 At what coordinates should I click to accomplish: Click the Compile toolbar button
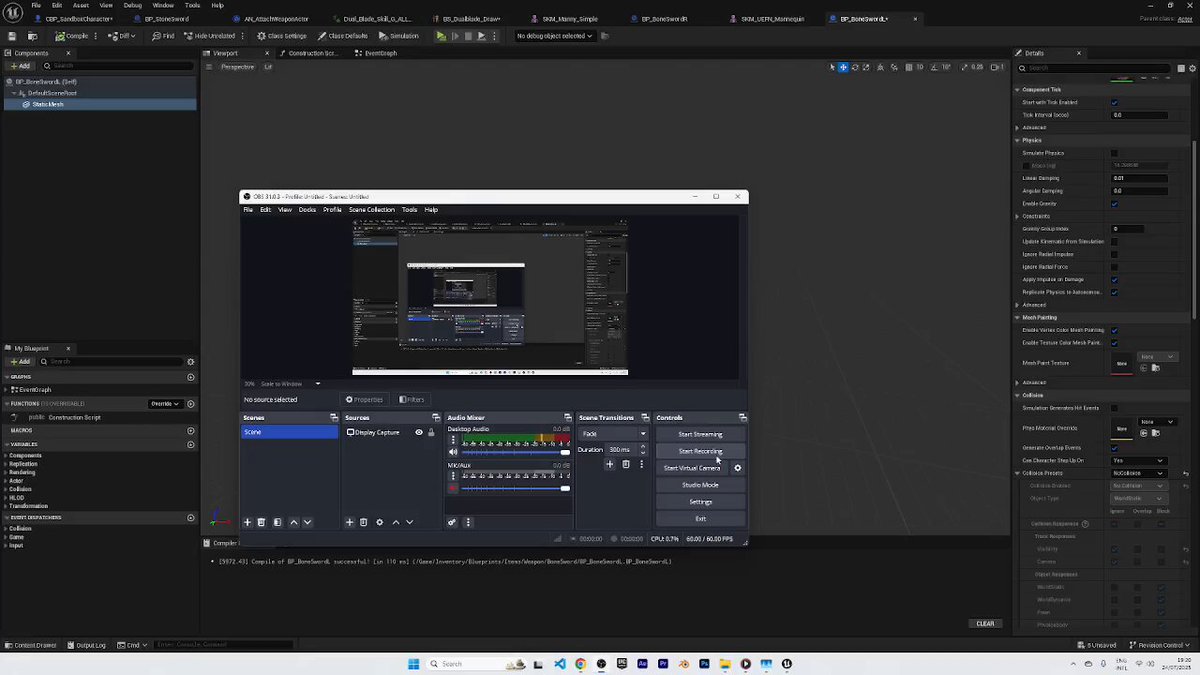pos(71,36)
